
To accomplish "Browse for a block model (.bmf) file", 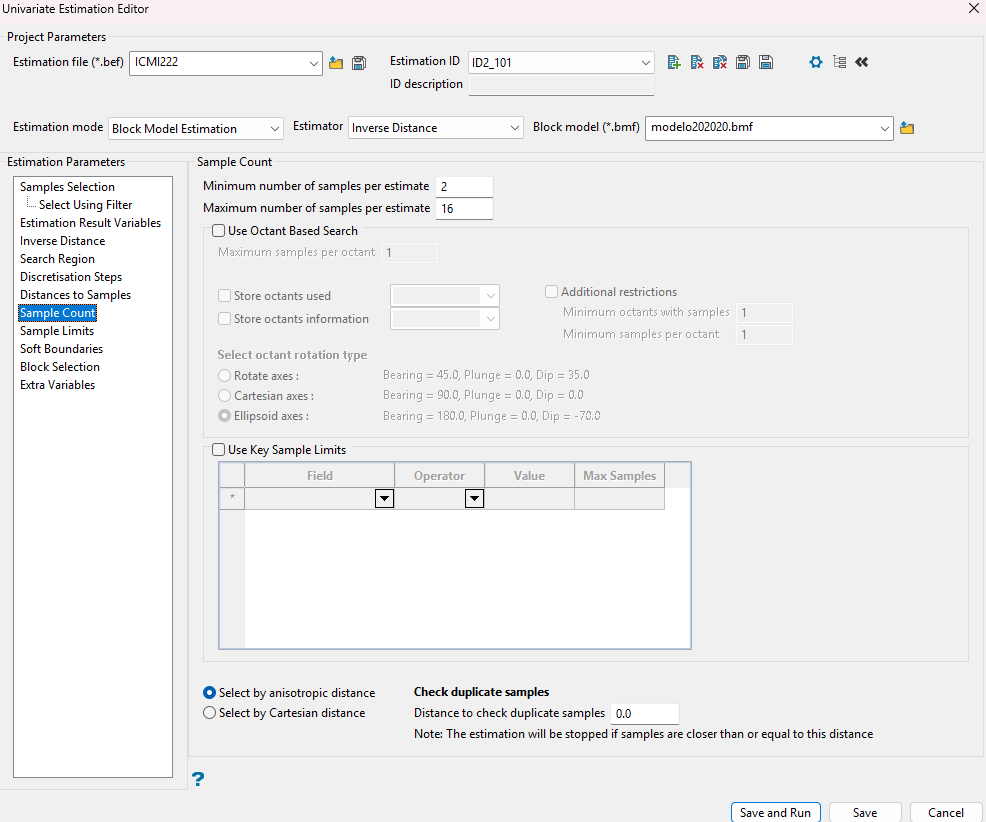I will click(x=907, y=128).
